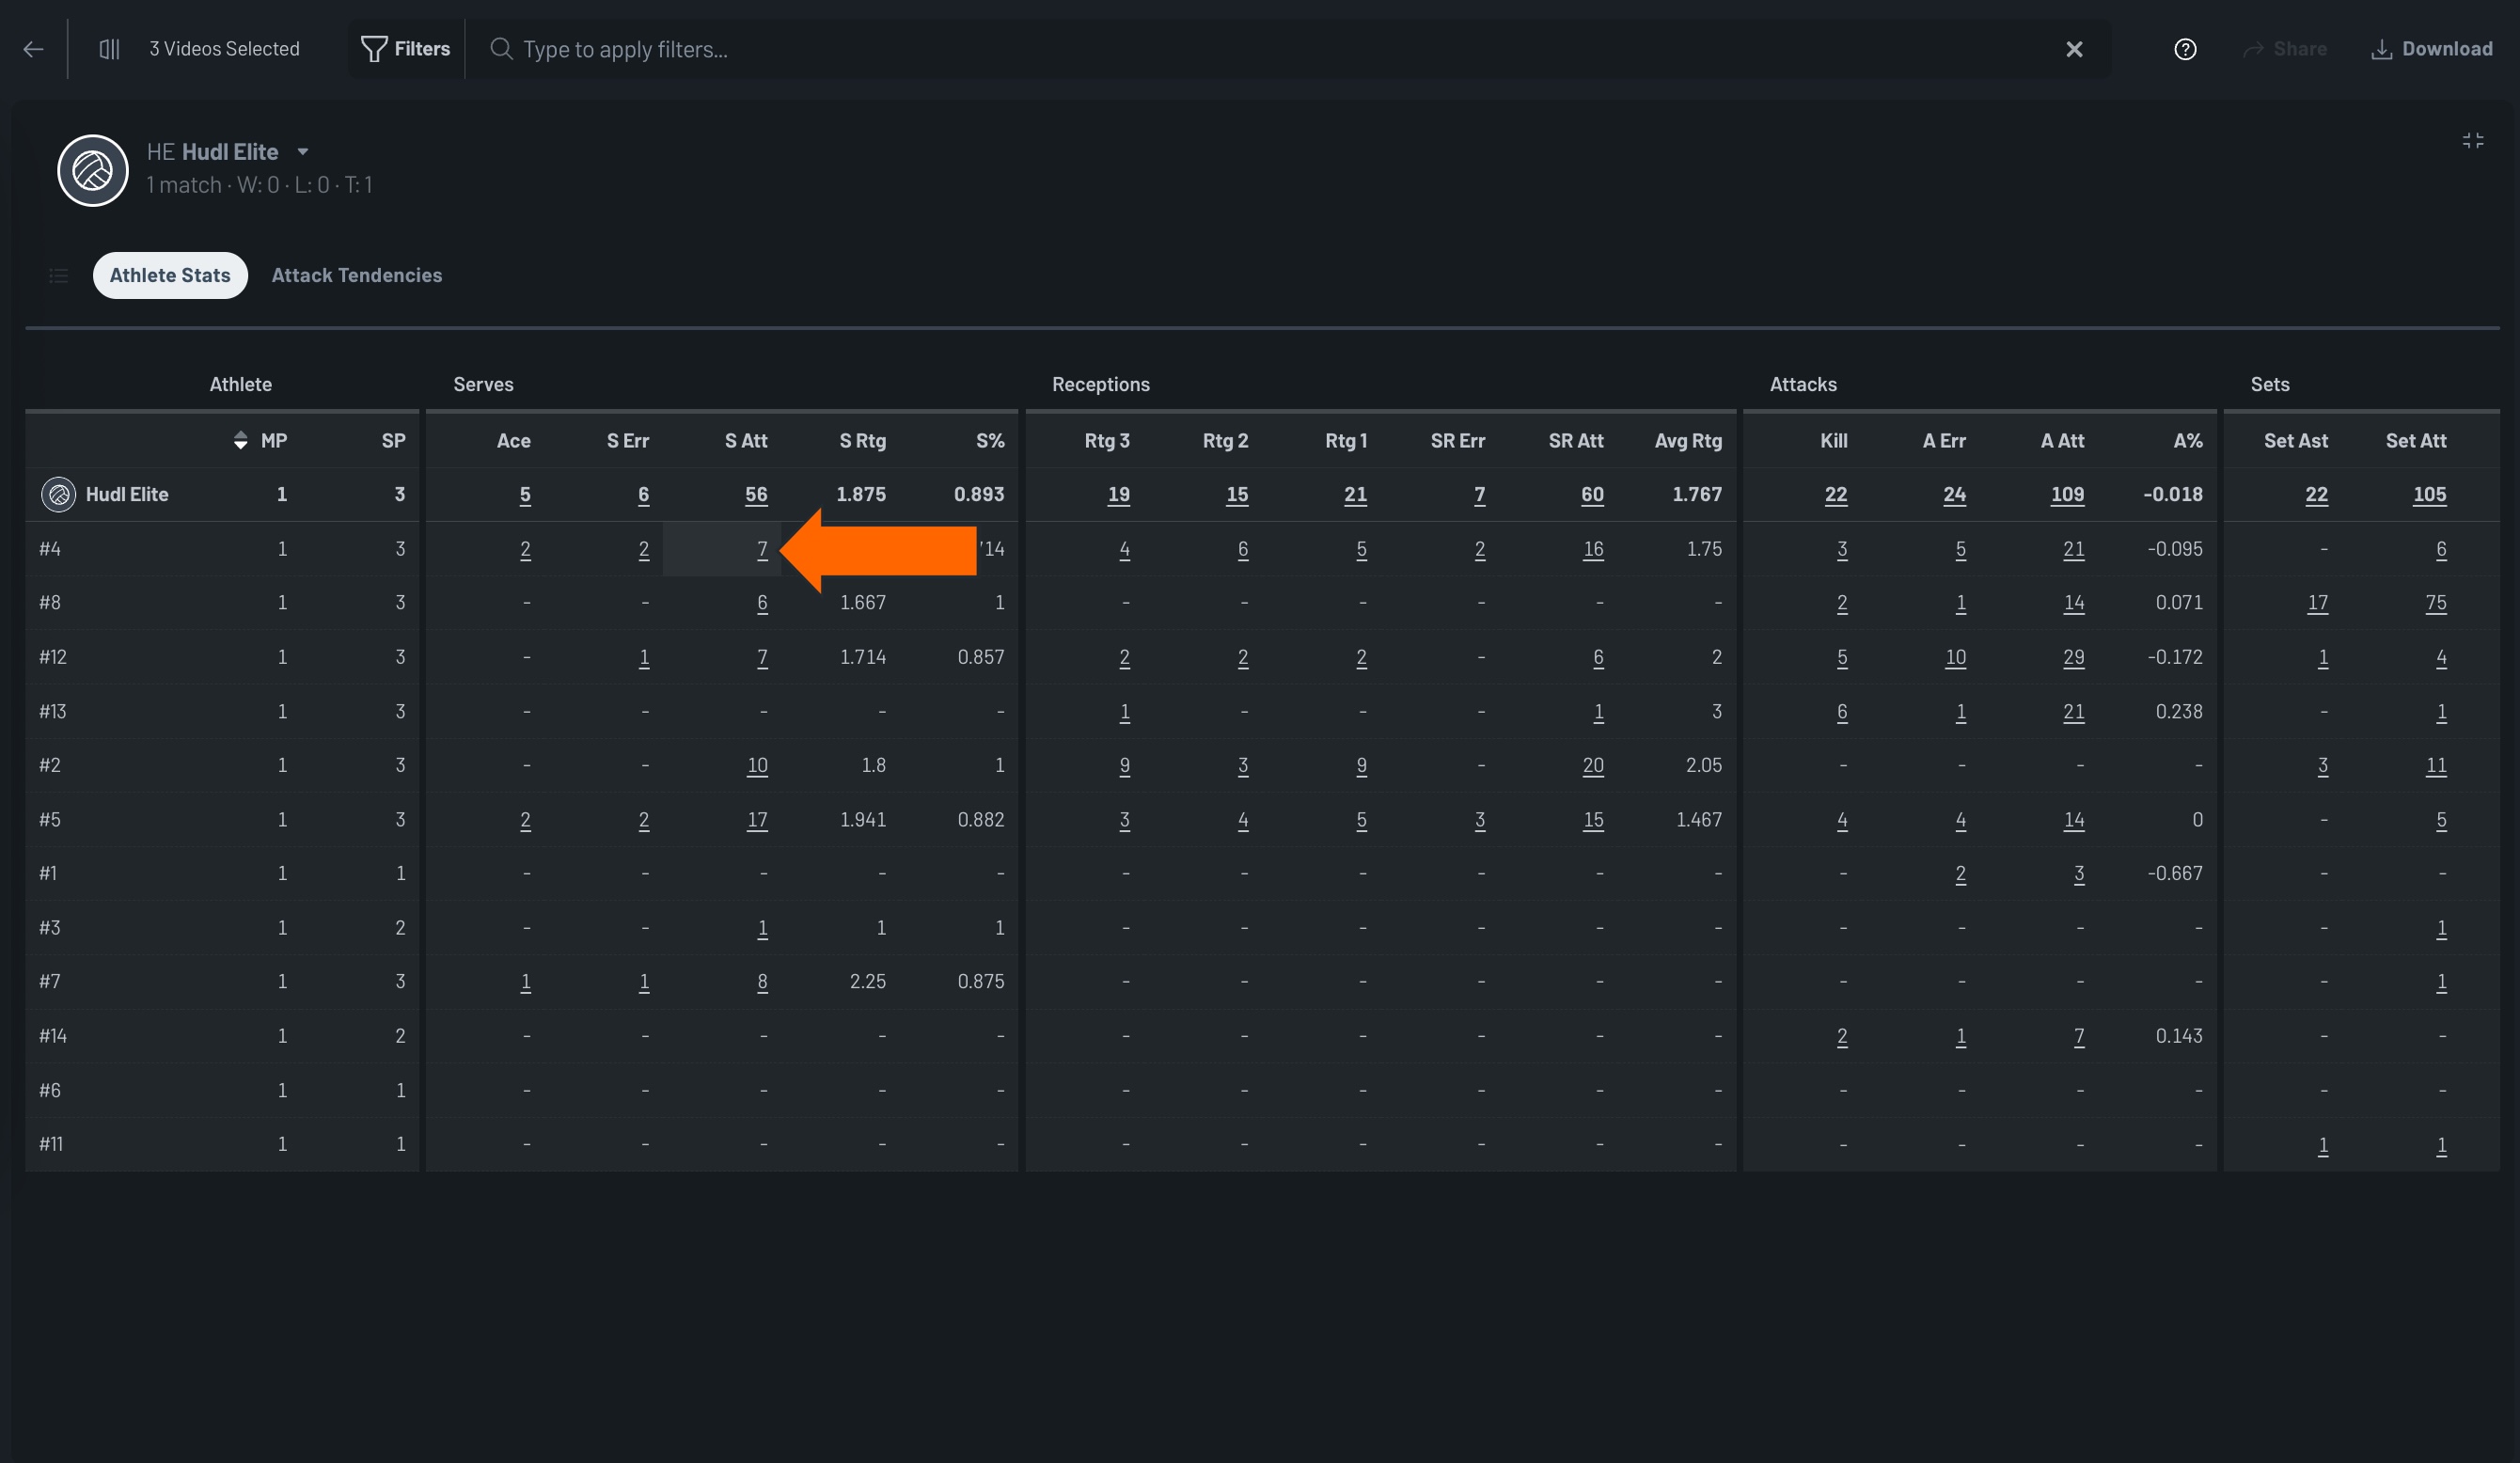Switch to the Attack Tendencies tab

point(357,276)
